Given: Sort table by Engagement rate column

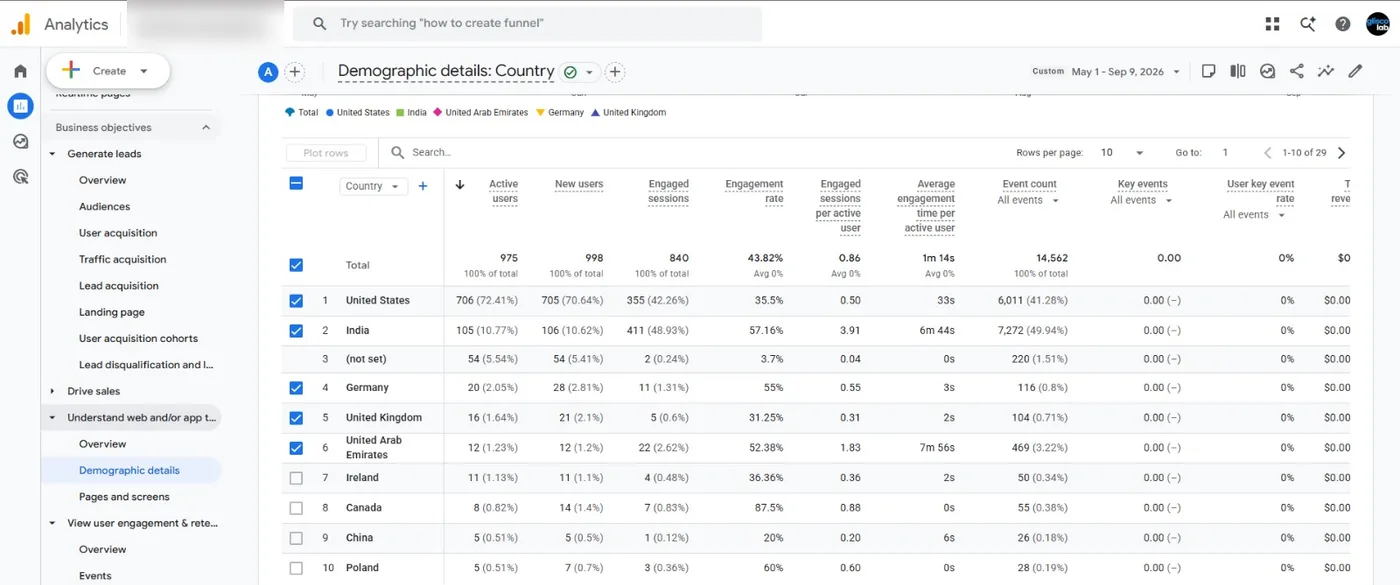Looking at the screenshot, I should (x=754, y=191).
